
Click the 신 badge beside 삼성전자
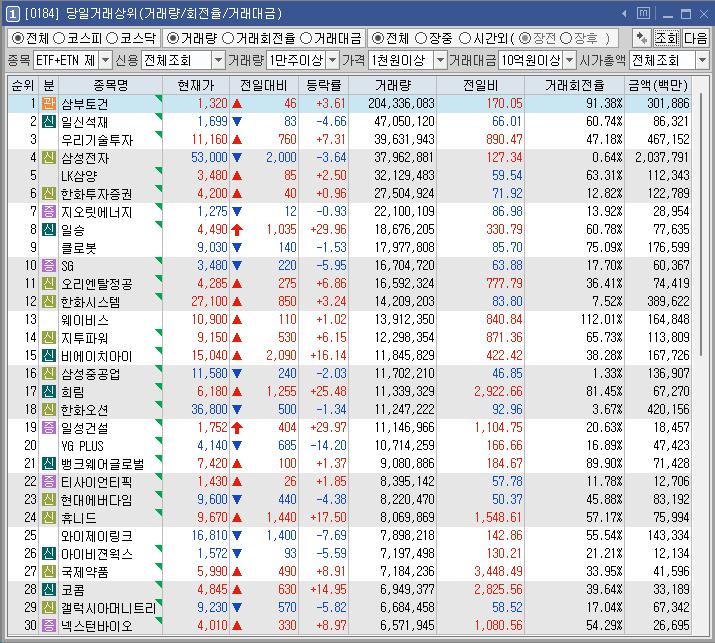(49, 158)
